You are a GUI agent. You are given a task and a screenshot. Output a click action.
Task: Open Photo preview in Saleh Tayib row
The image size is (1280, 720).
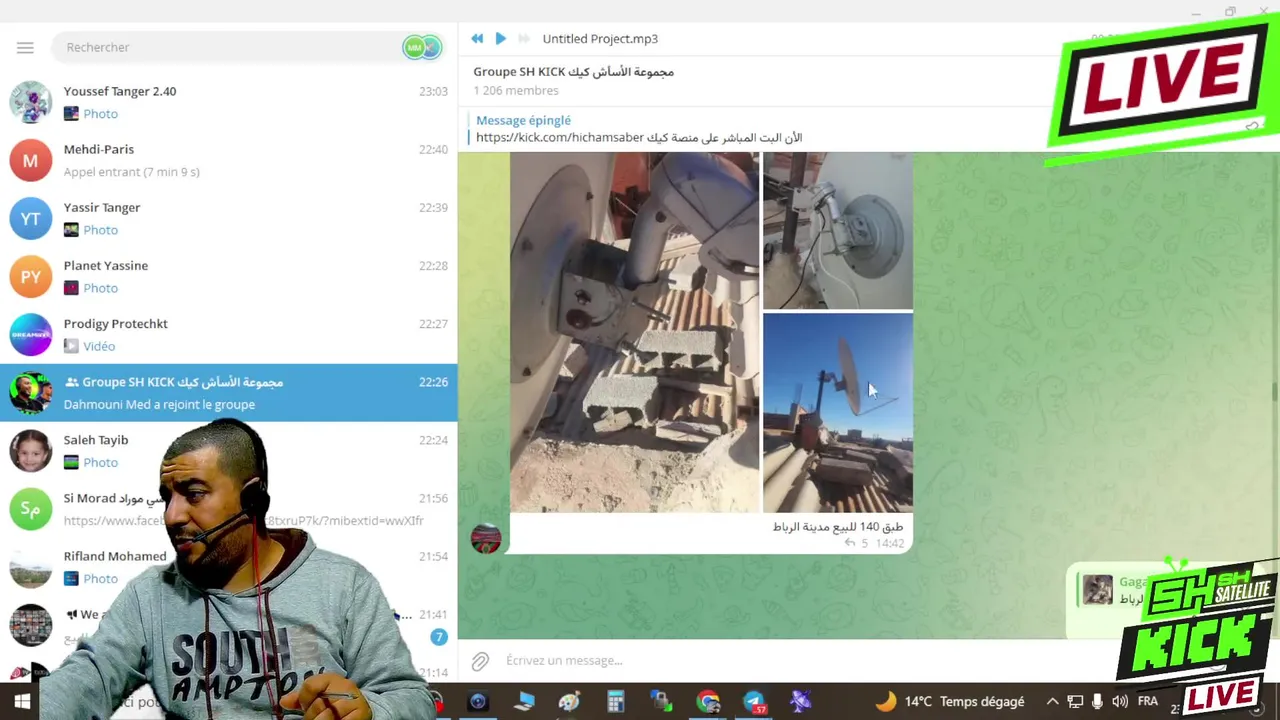[91, 462]
